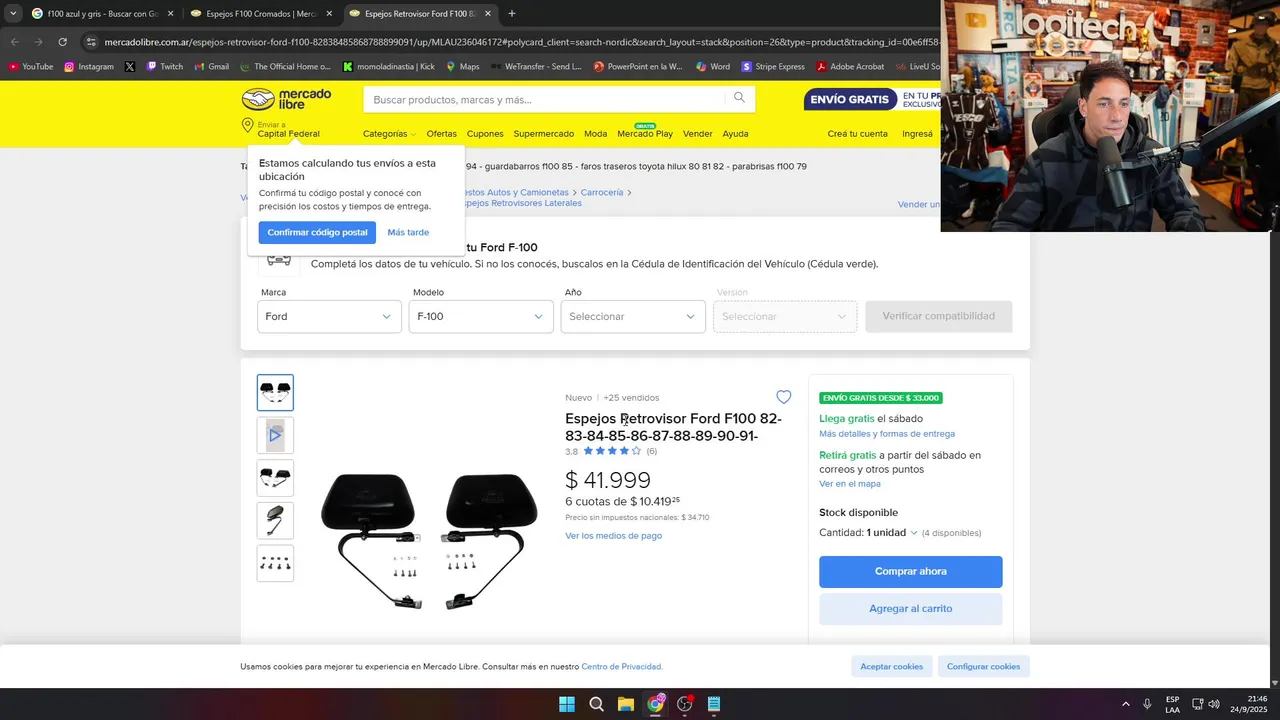
Task: Click the Comprar ahora button
Action: pyautogui.click(x=911, y=572)
